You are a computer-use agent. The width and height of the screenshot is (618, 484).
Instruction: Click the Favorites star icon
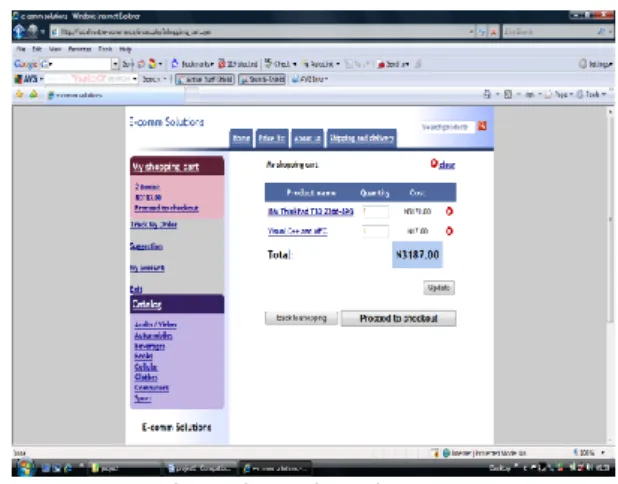coord(19,94)
